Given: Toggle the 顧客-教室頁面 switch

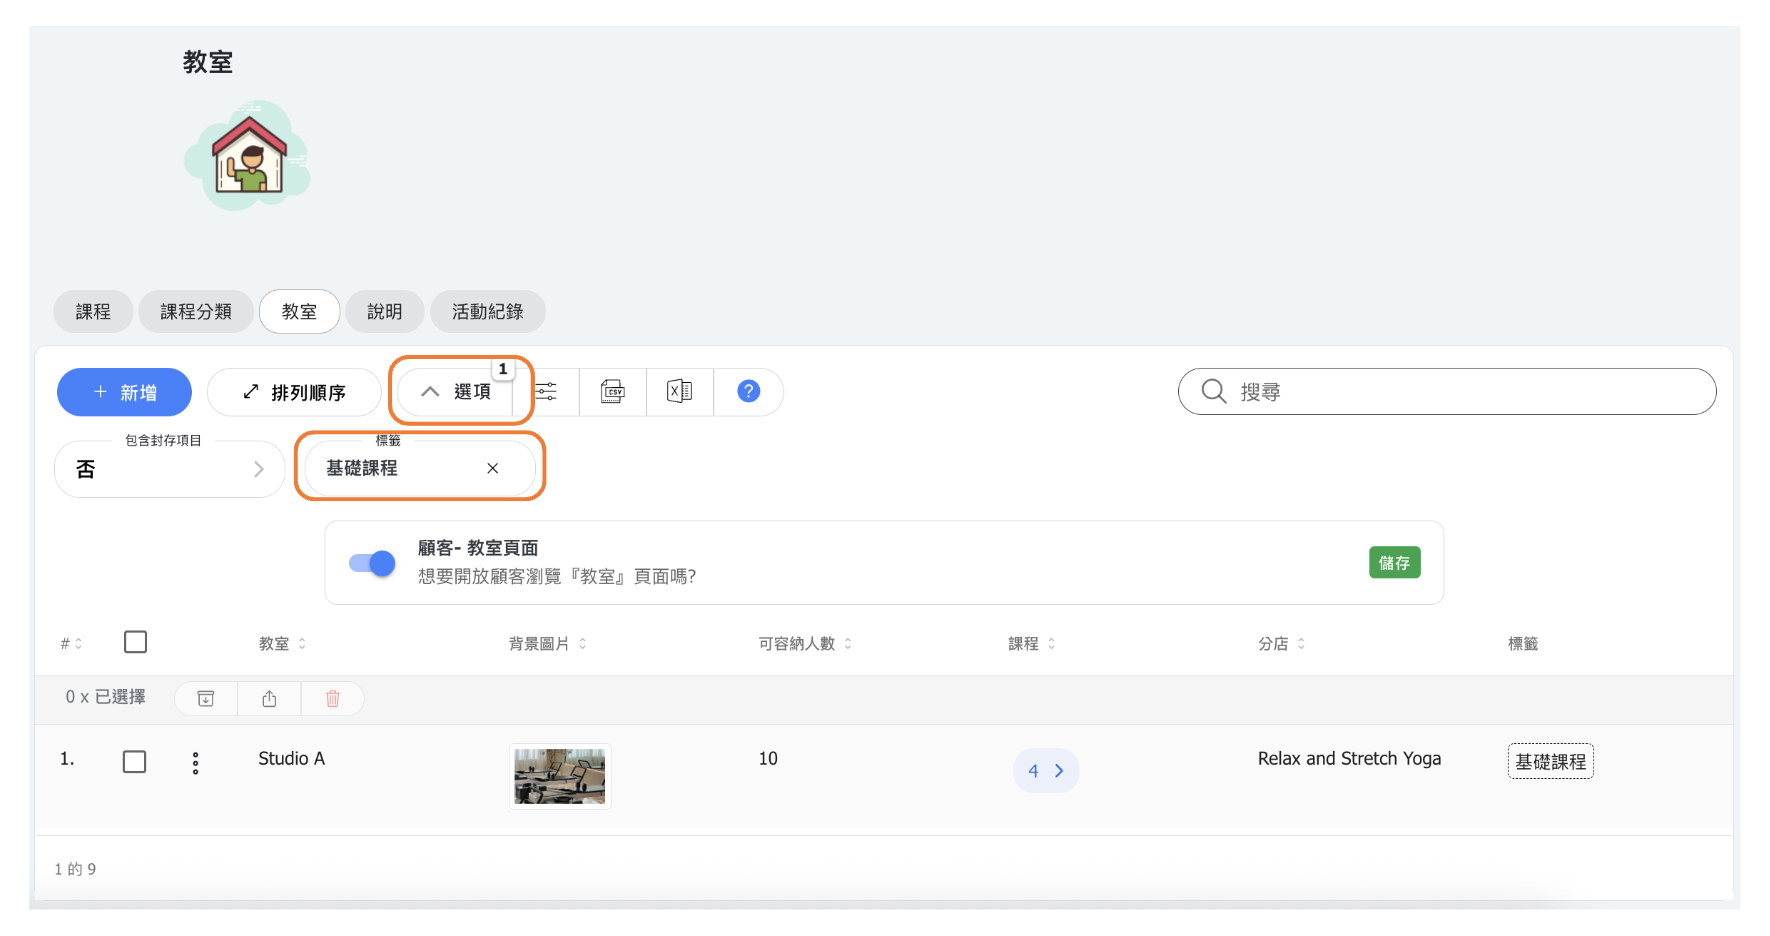Looking at the screenshot, I should click(x=372, y=563).
